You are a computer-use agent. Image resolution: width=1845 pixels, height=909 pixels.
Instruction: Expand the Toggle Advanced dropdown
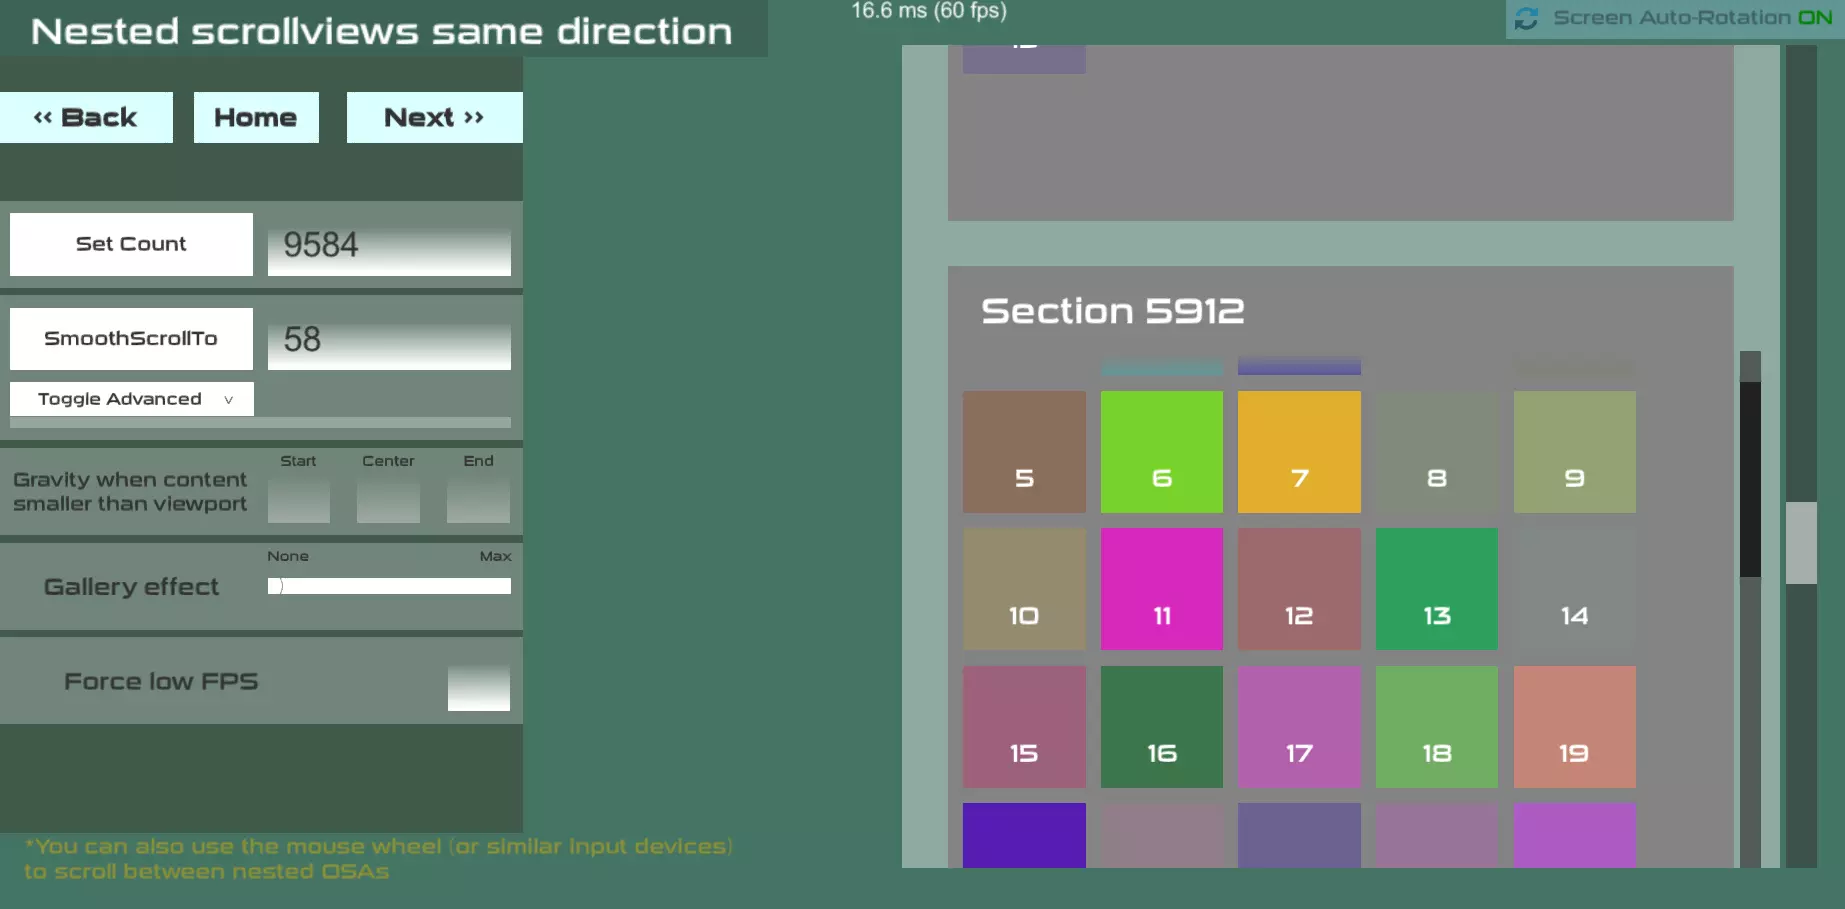[x=131, y=398]
